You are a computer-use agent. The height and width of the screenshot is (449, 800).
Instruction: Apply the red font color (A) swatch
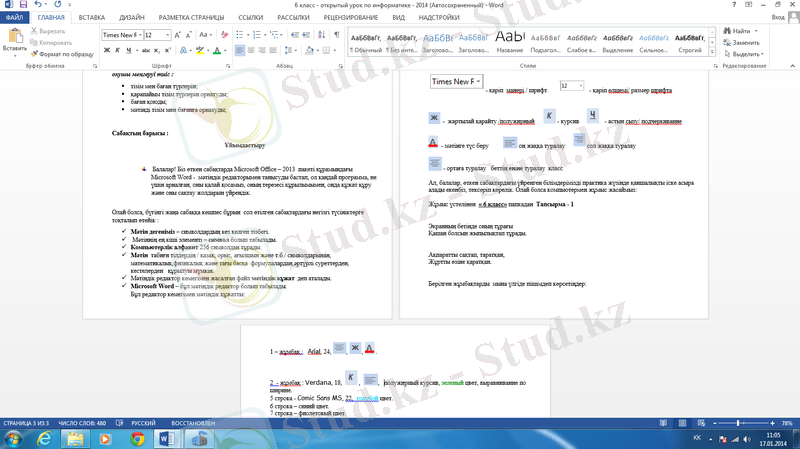[x=217, y=50]
